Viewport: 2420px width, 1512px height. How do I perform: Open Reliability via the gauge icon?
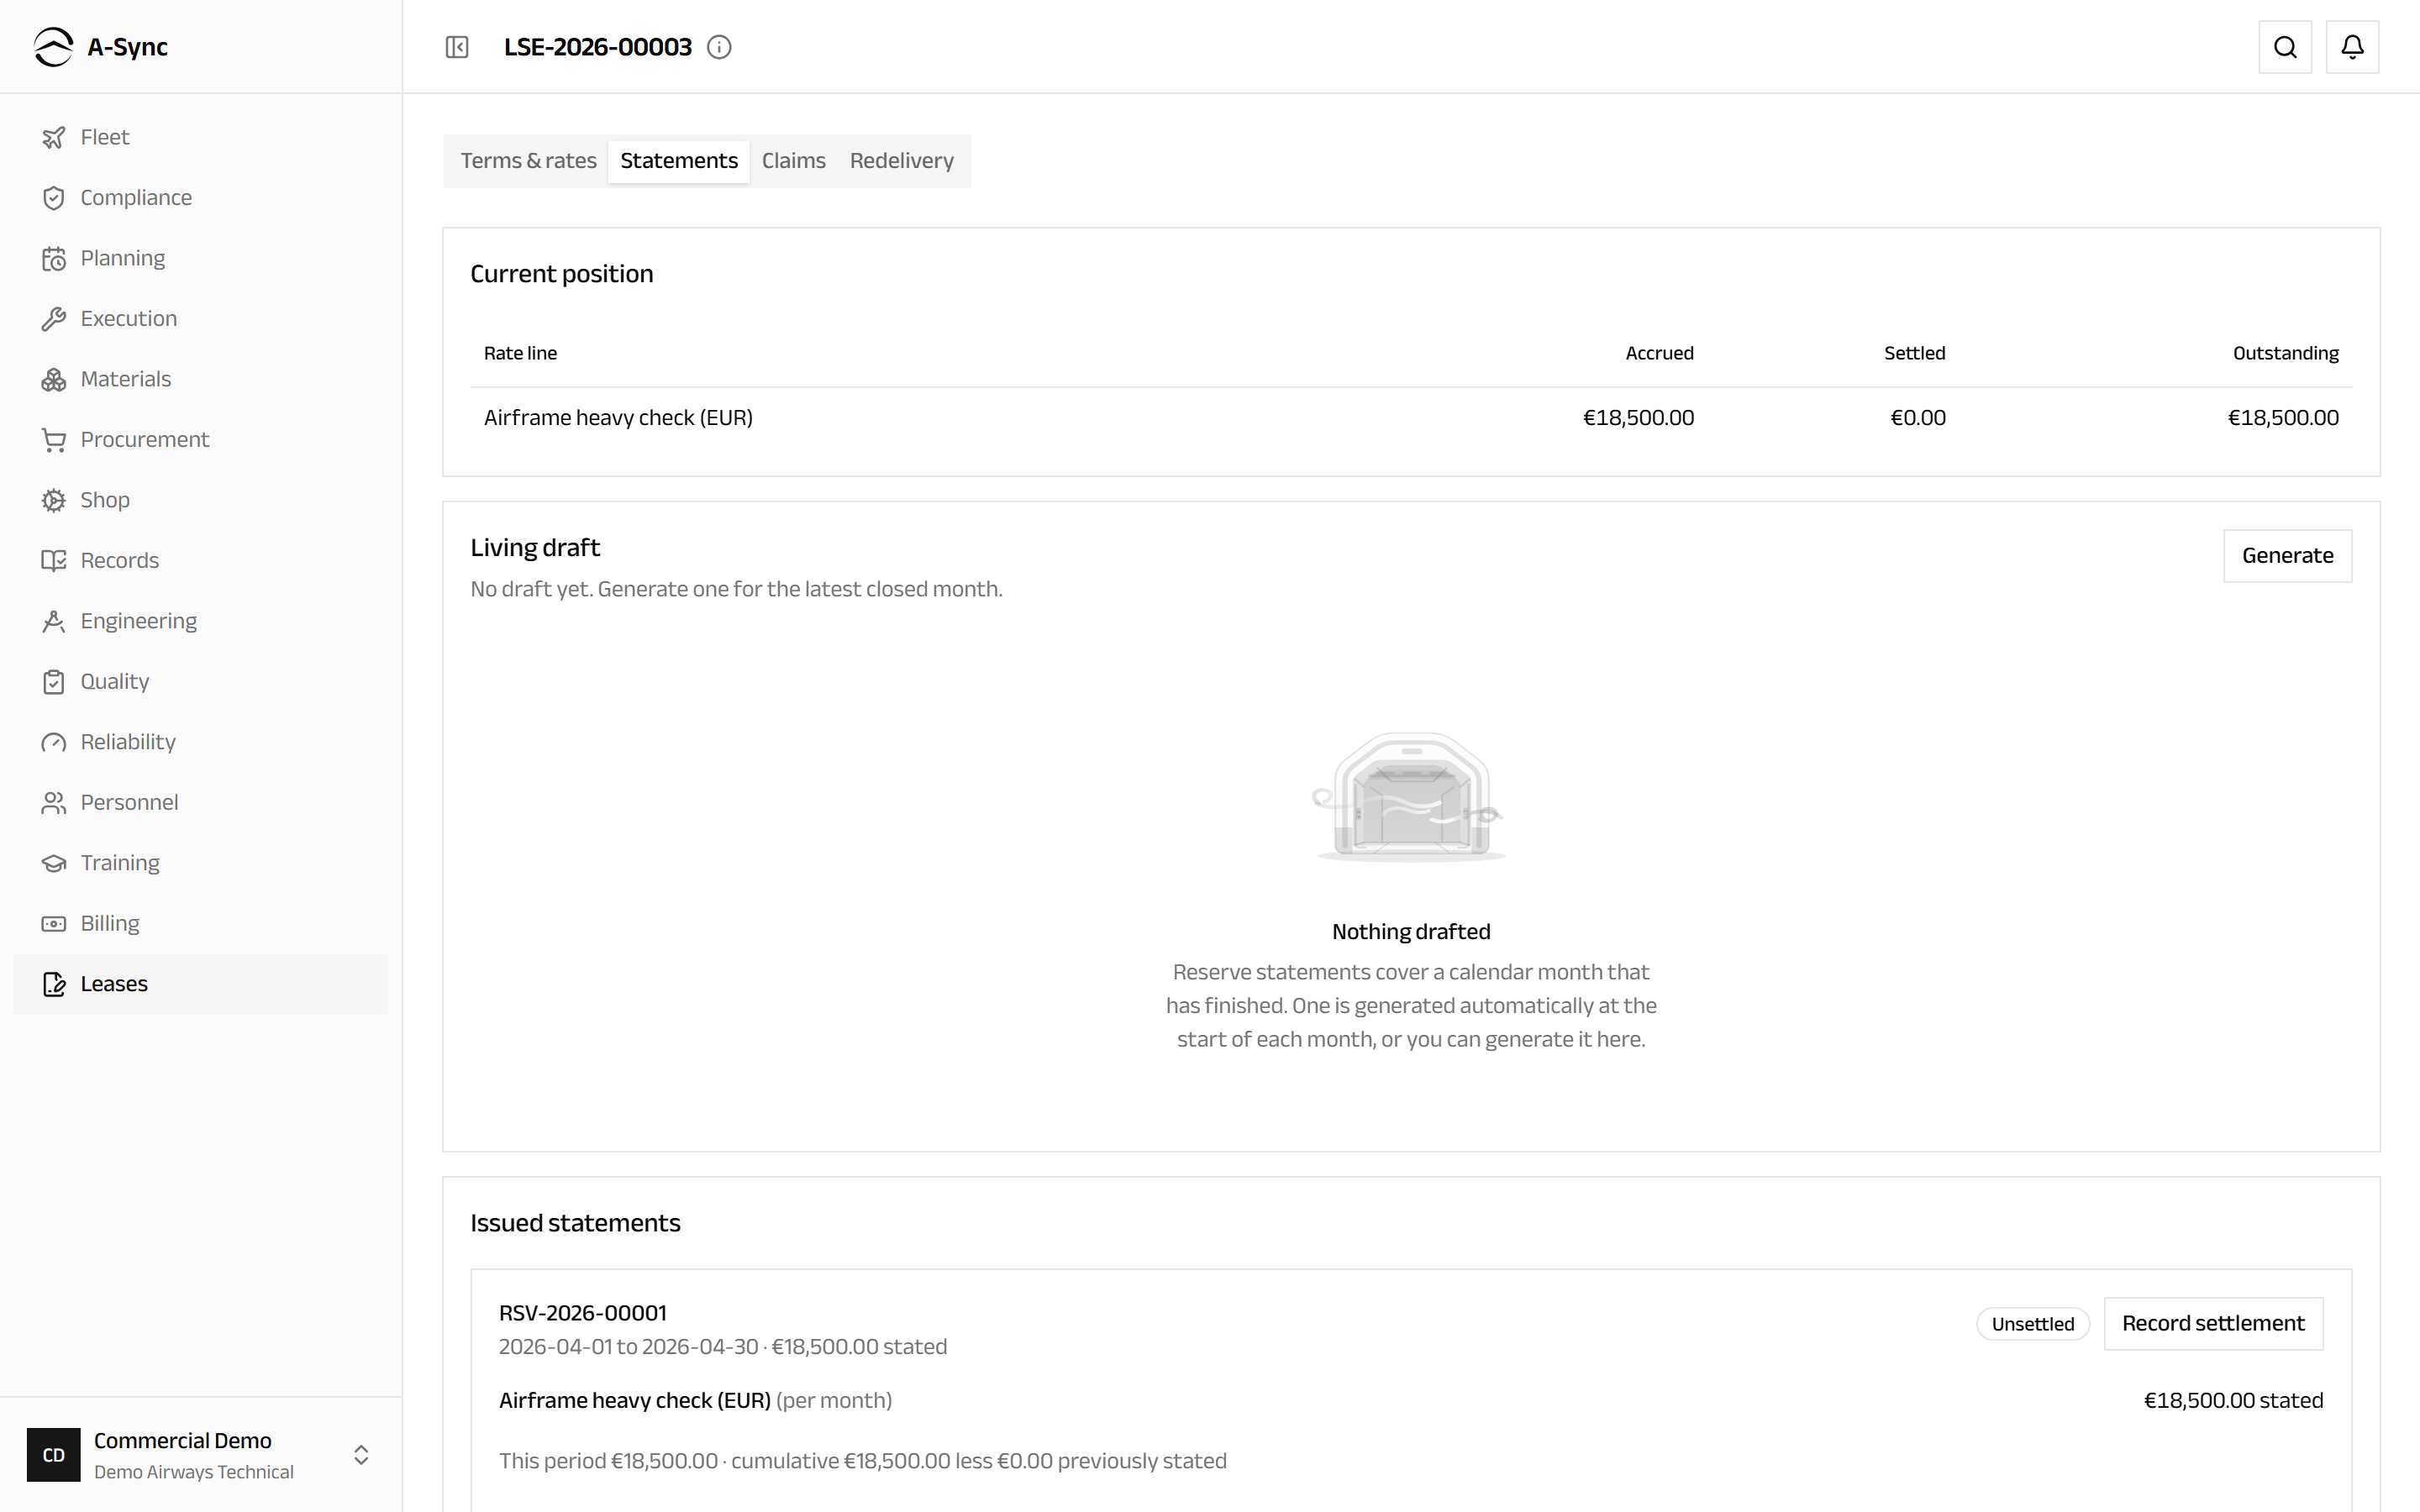53,742
